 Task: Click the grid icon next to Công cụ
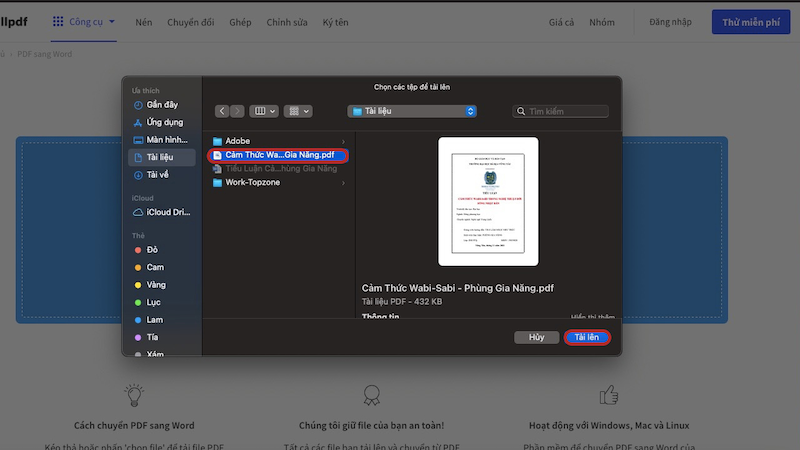(58, 21)
